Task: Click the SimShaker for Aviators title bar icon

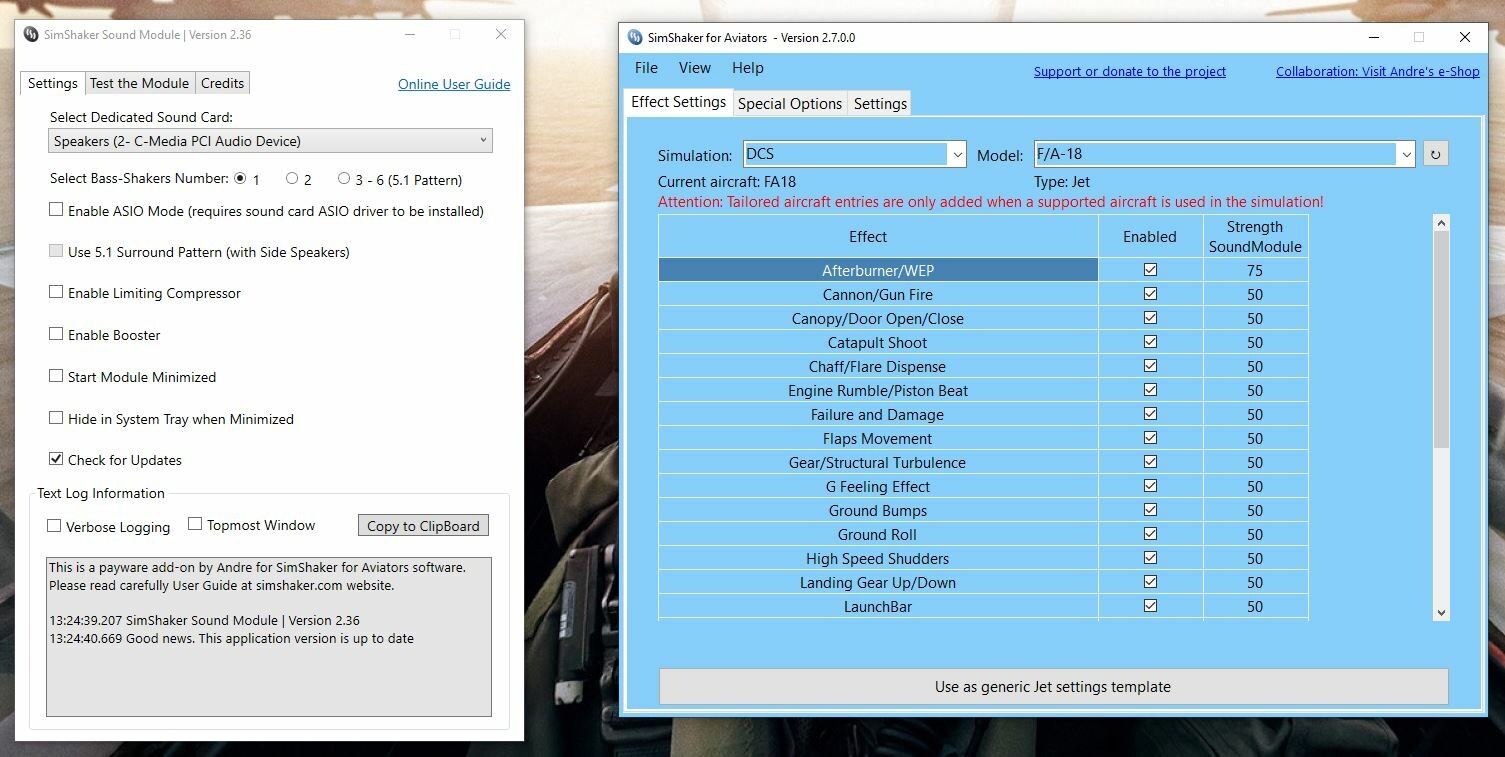Action: point(634,37)
